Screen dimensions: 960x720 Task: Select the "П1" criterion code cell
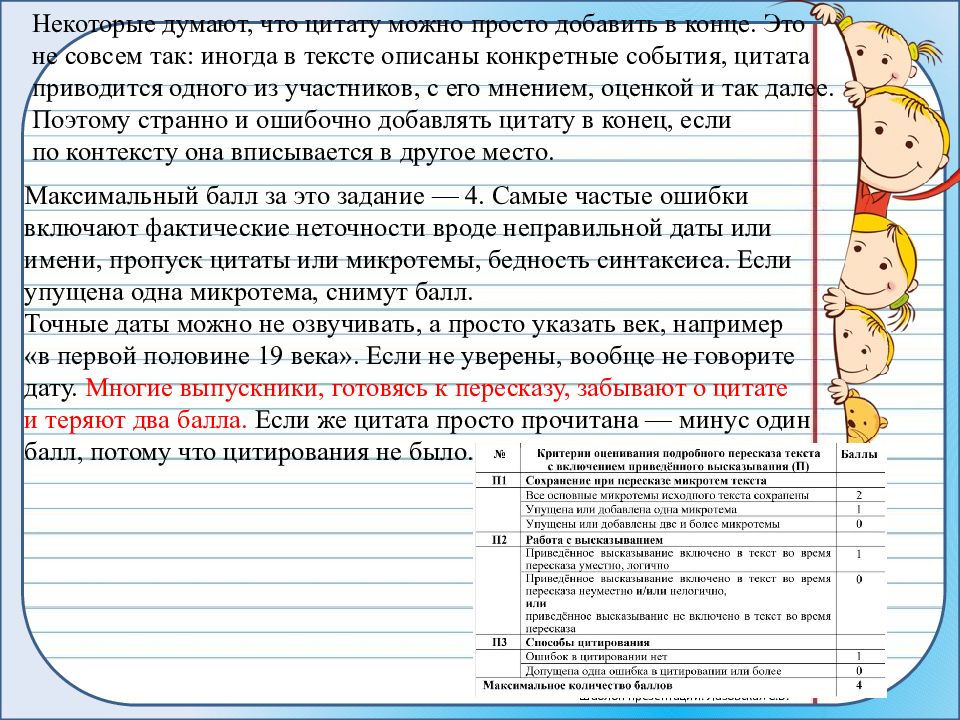coord(500,481)
